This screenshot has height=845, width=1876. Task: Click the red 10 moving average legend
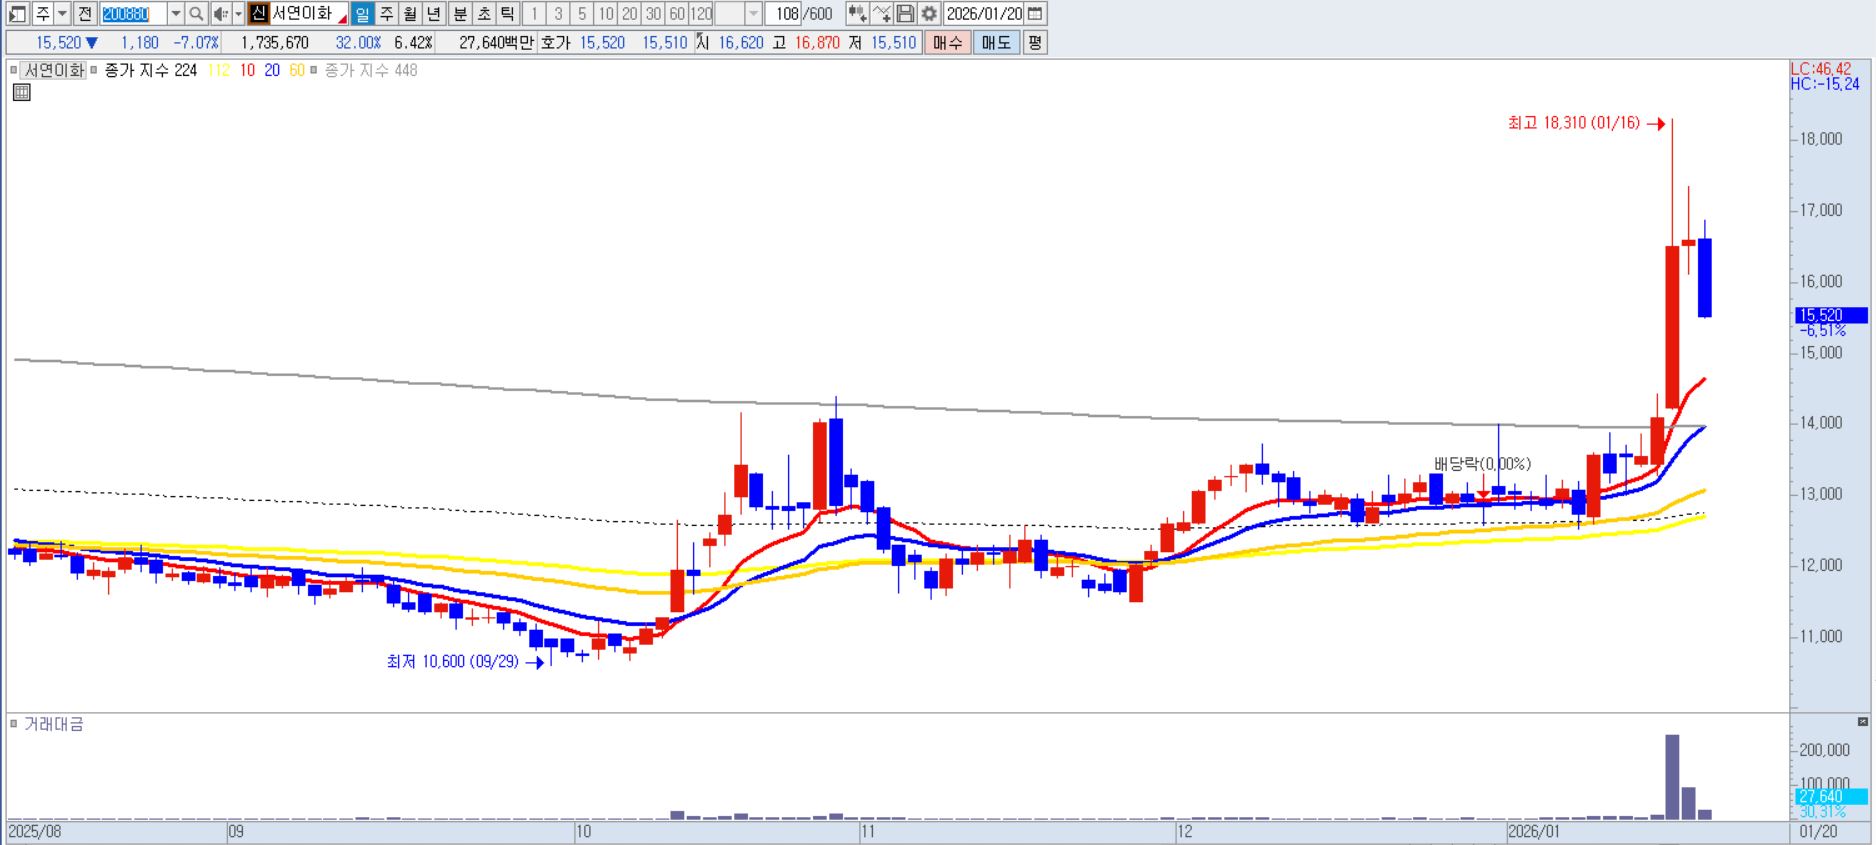(246, 70)
